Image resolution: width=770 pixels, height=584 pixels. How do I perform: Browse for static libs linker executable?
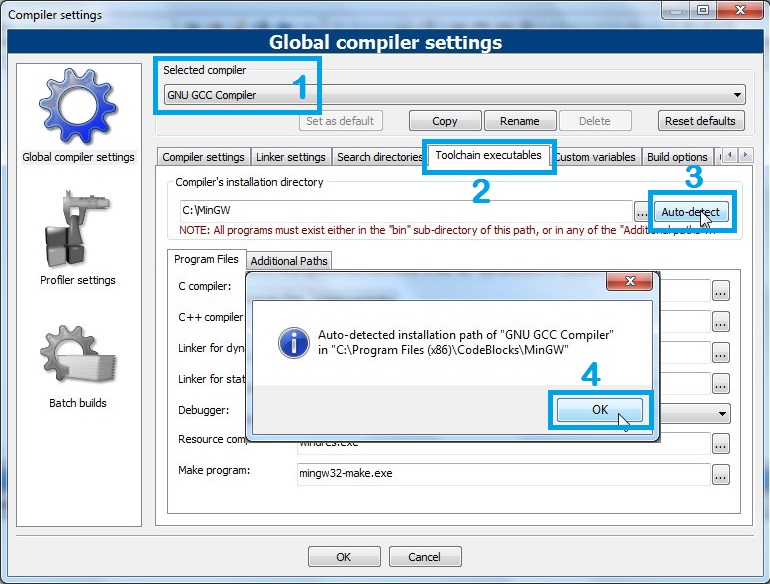[x=720, y=384]
